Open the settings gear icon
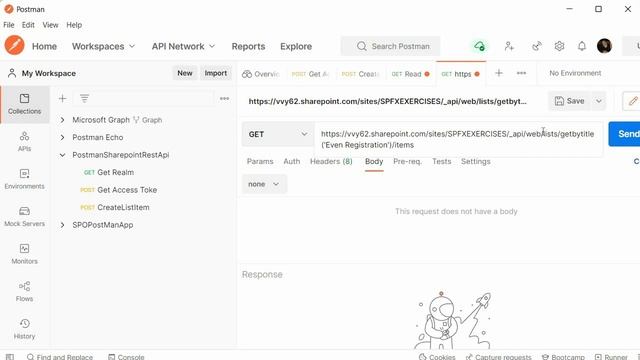Screen dimensions: 640x360 [x=559, y=46]
